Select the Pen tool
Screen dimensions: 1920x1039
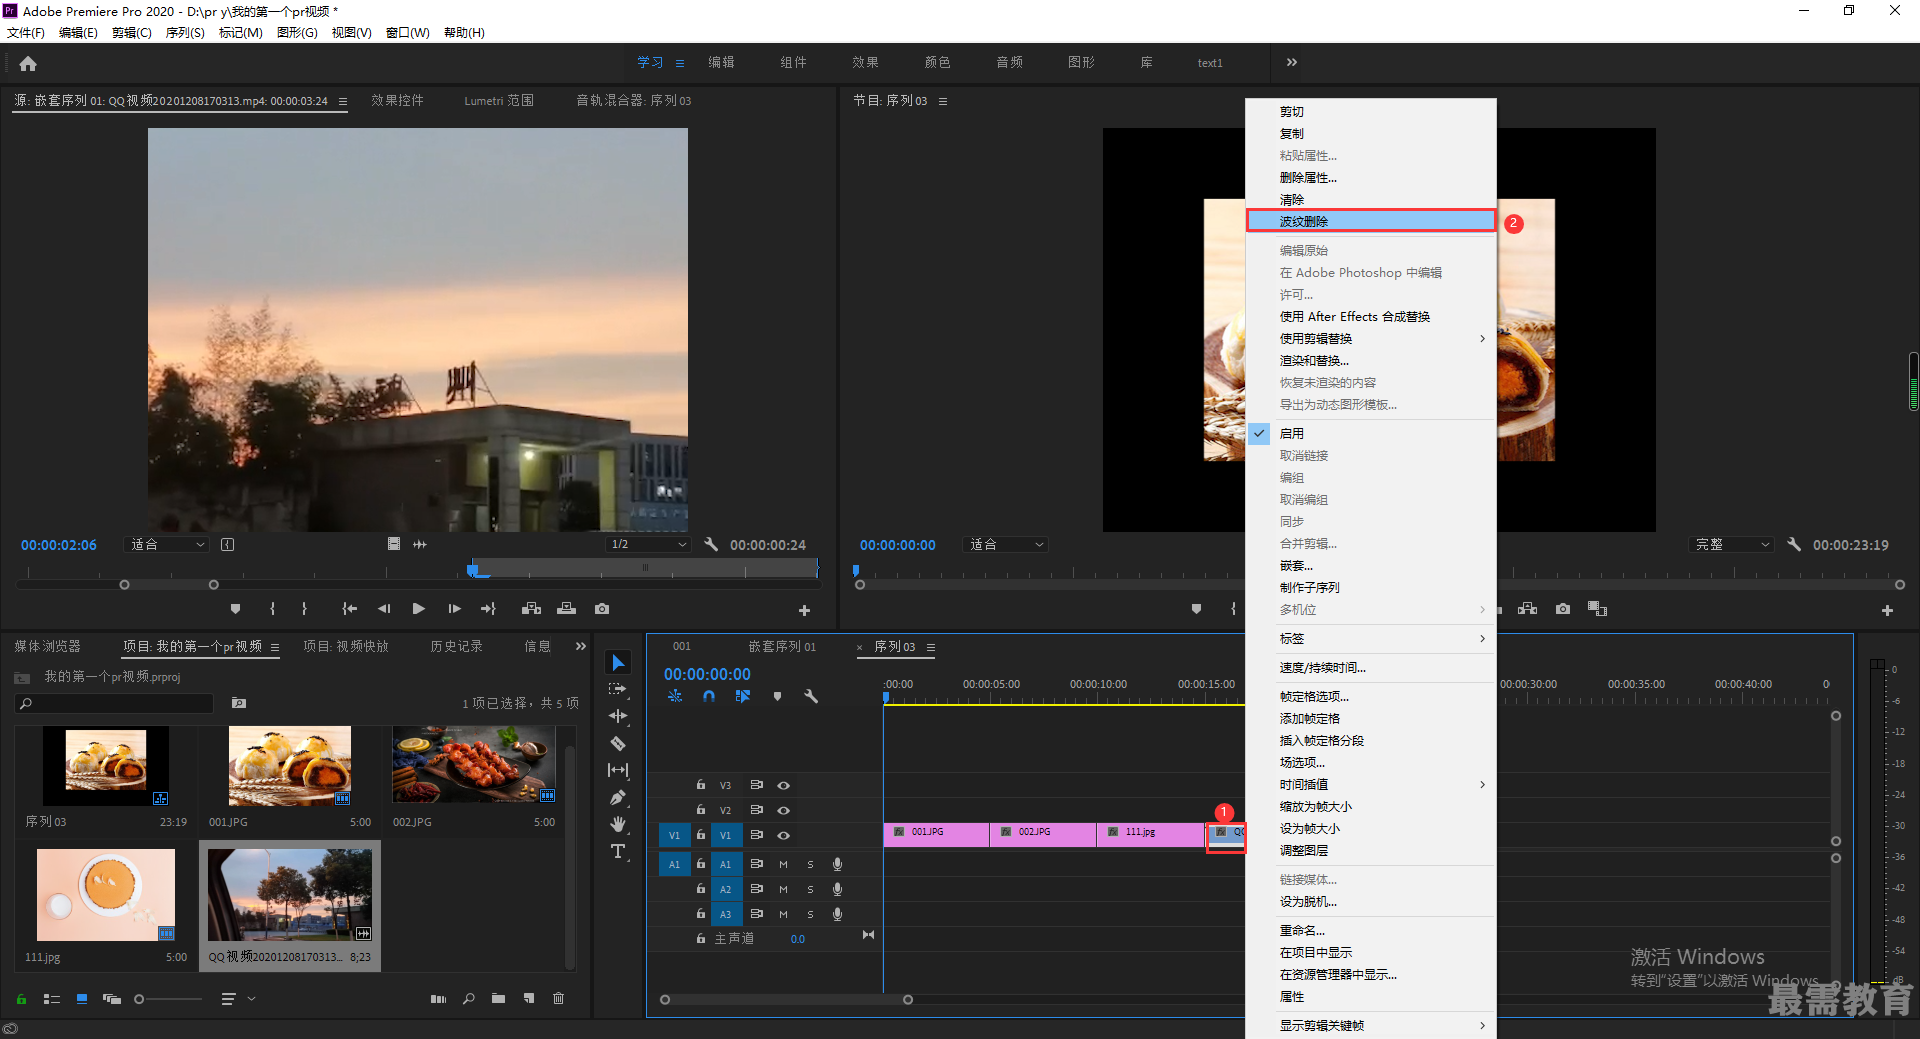(618, 797)
